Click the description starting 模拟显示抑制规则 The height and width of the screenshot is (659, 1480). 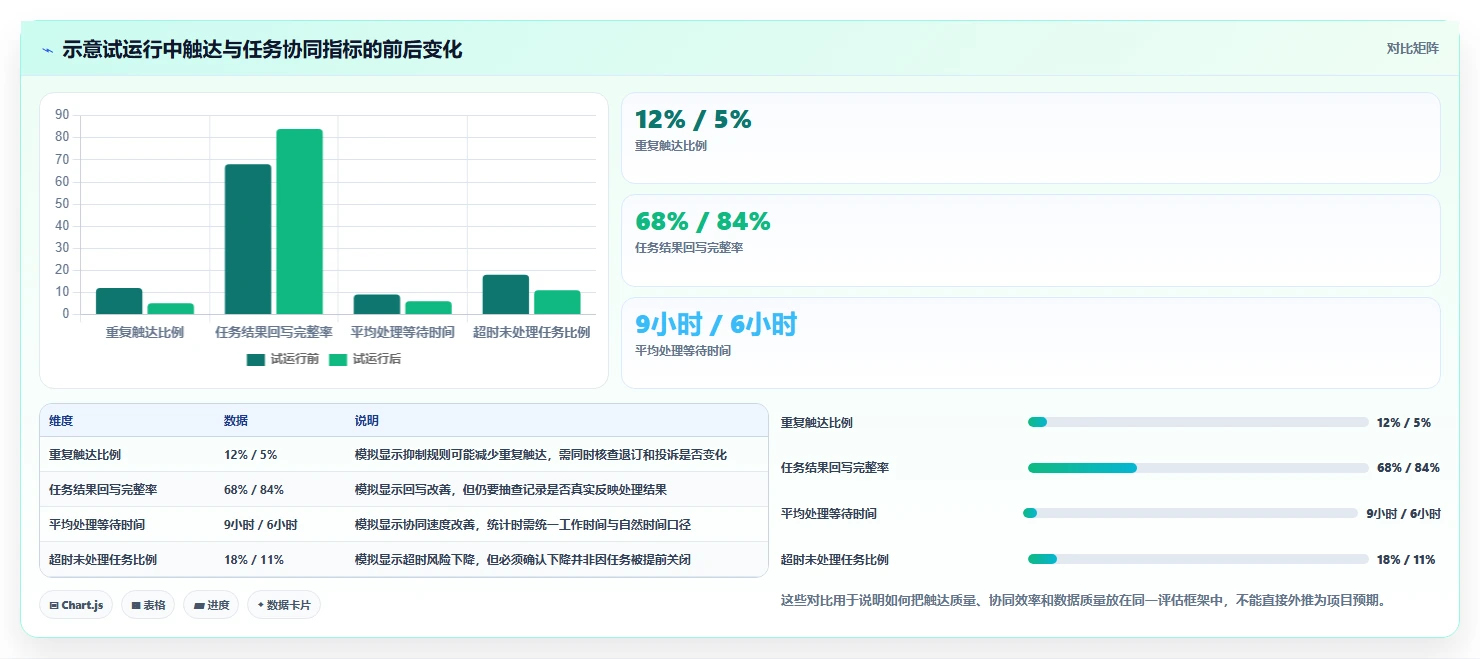(541, 455)
